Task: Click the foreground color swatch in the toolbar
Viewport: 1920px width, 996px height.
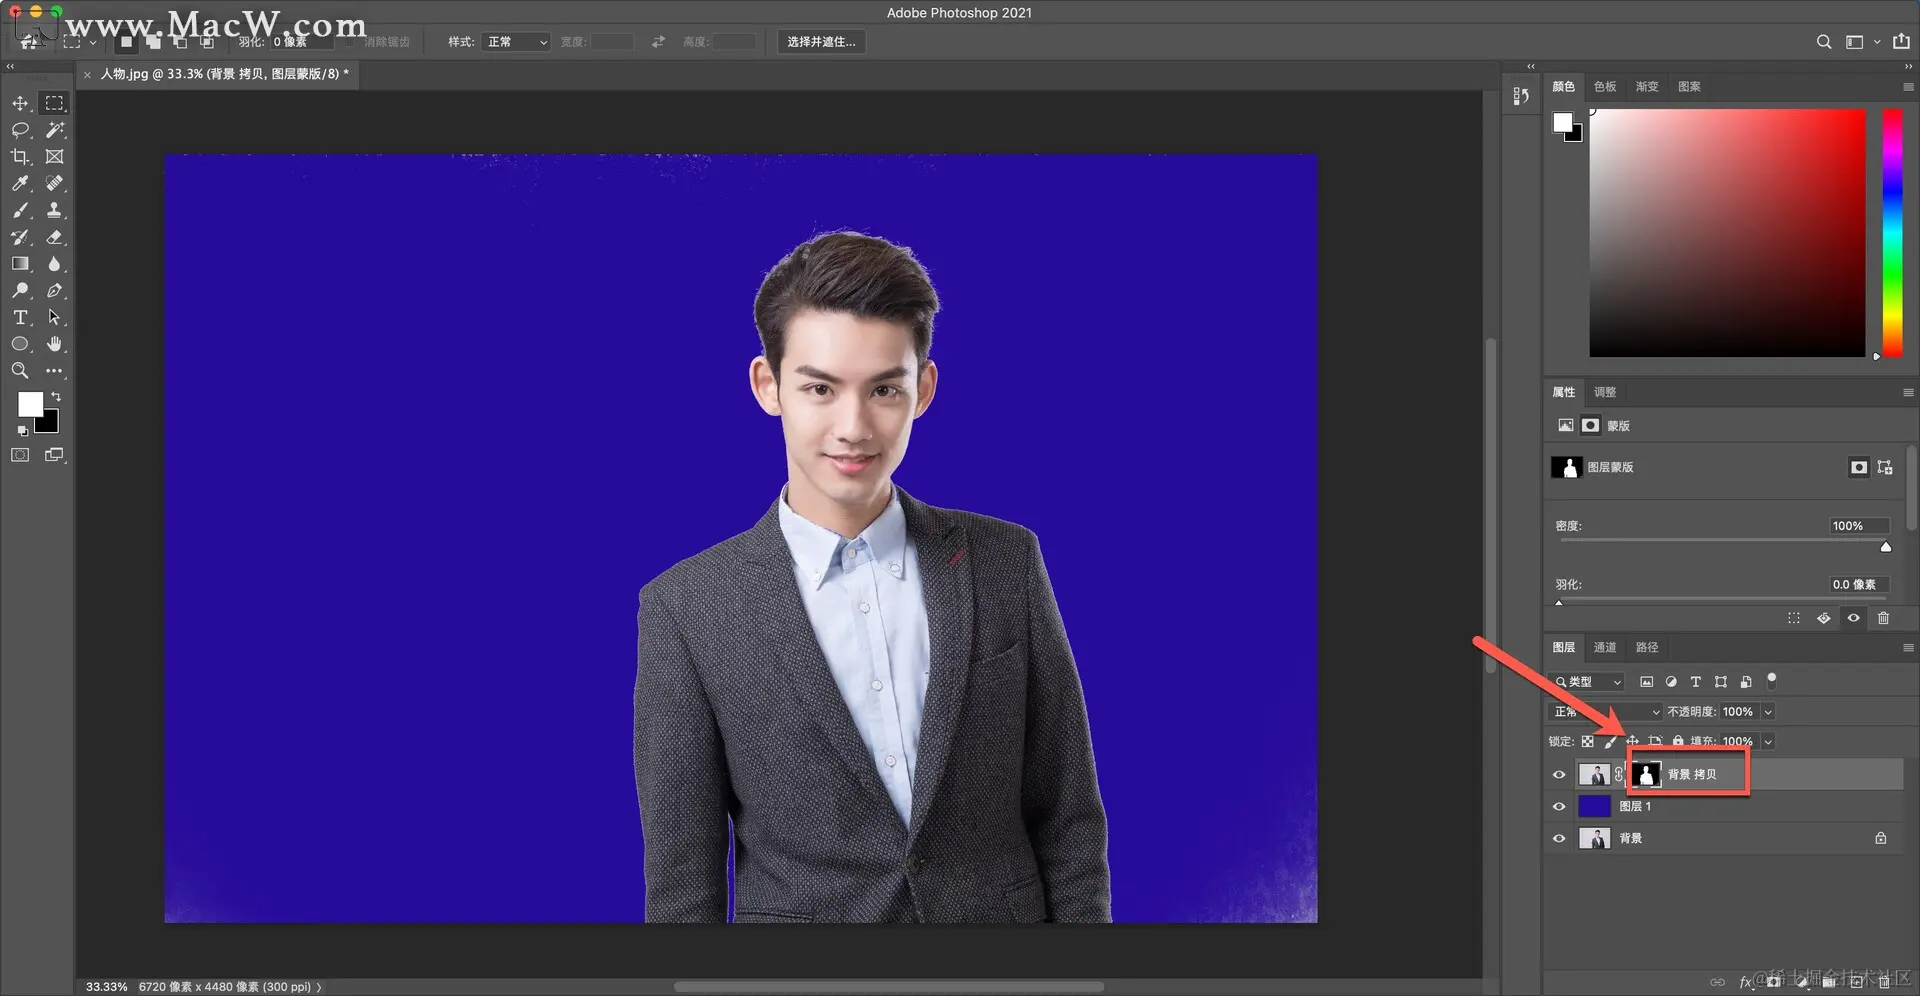Action: tap(30, 404)
